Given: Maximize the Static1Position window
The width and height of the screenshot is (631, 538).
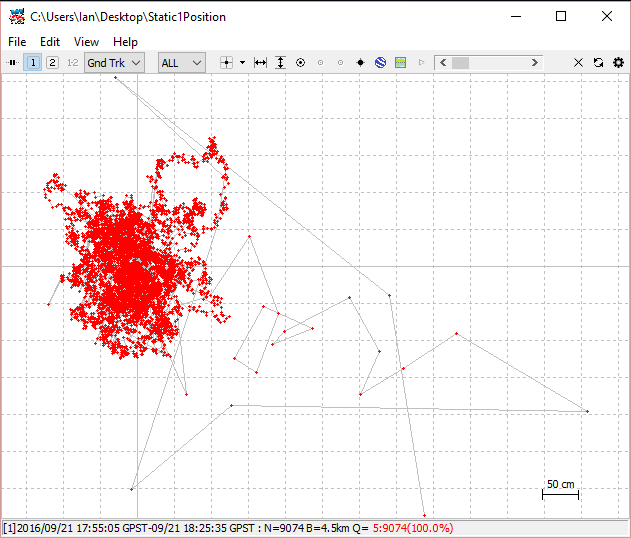Looking at the screenshot, I should 561,16.
